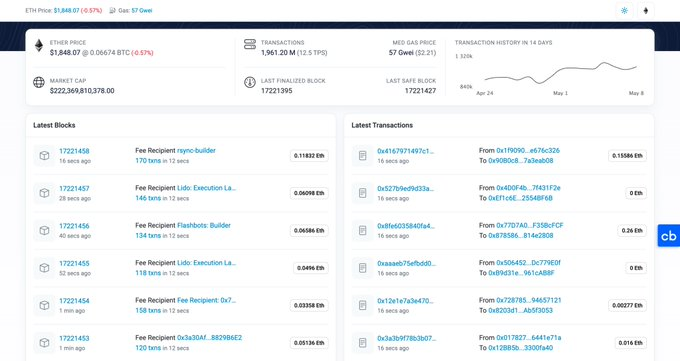View the 158 txns link
The width and height of the screenshot is (680, 361).
(x=148, y=310)
